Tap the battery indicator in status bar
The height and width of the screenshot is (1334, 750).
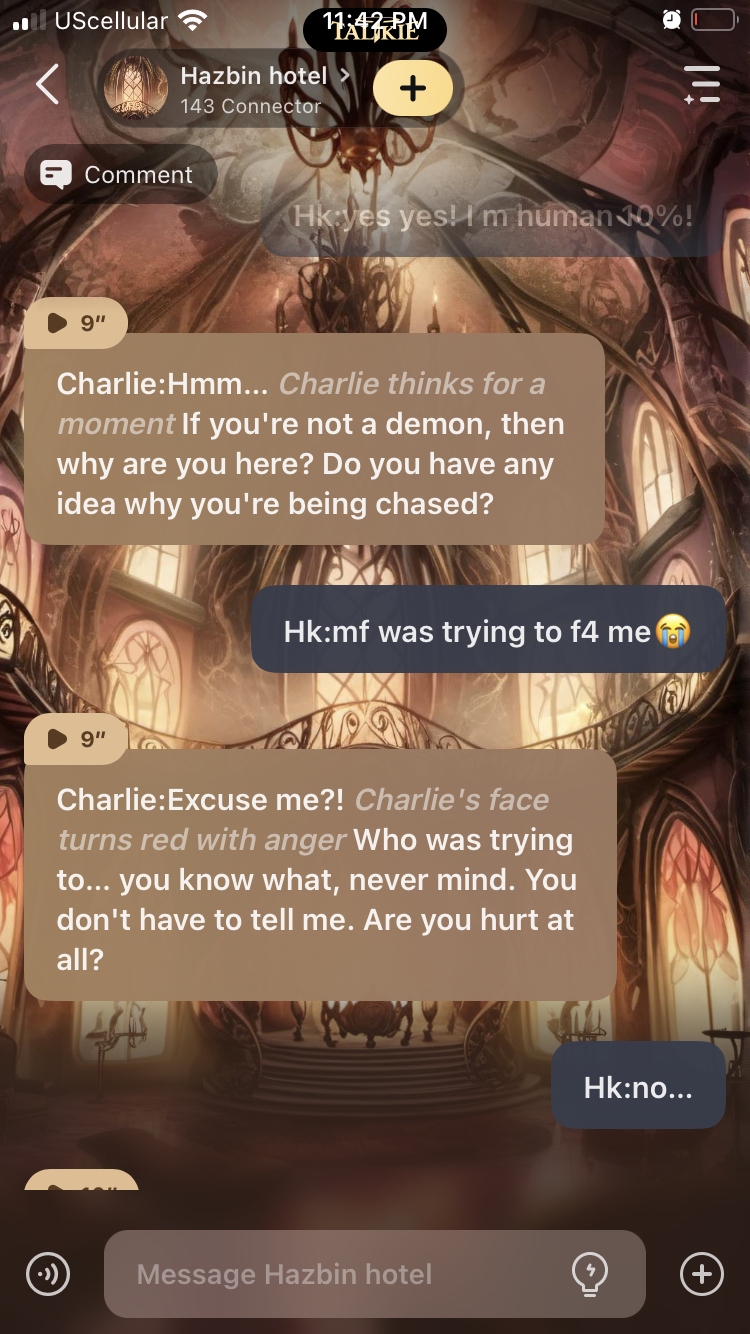click(713, 20)
